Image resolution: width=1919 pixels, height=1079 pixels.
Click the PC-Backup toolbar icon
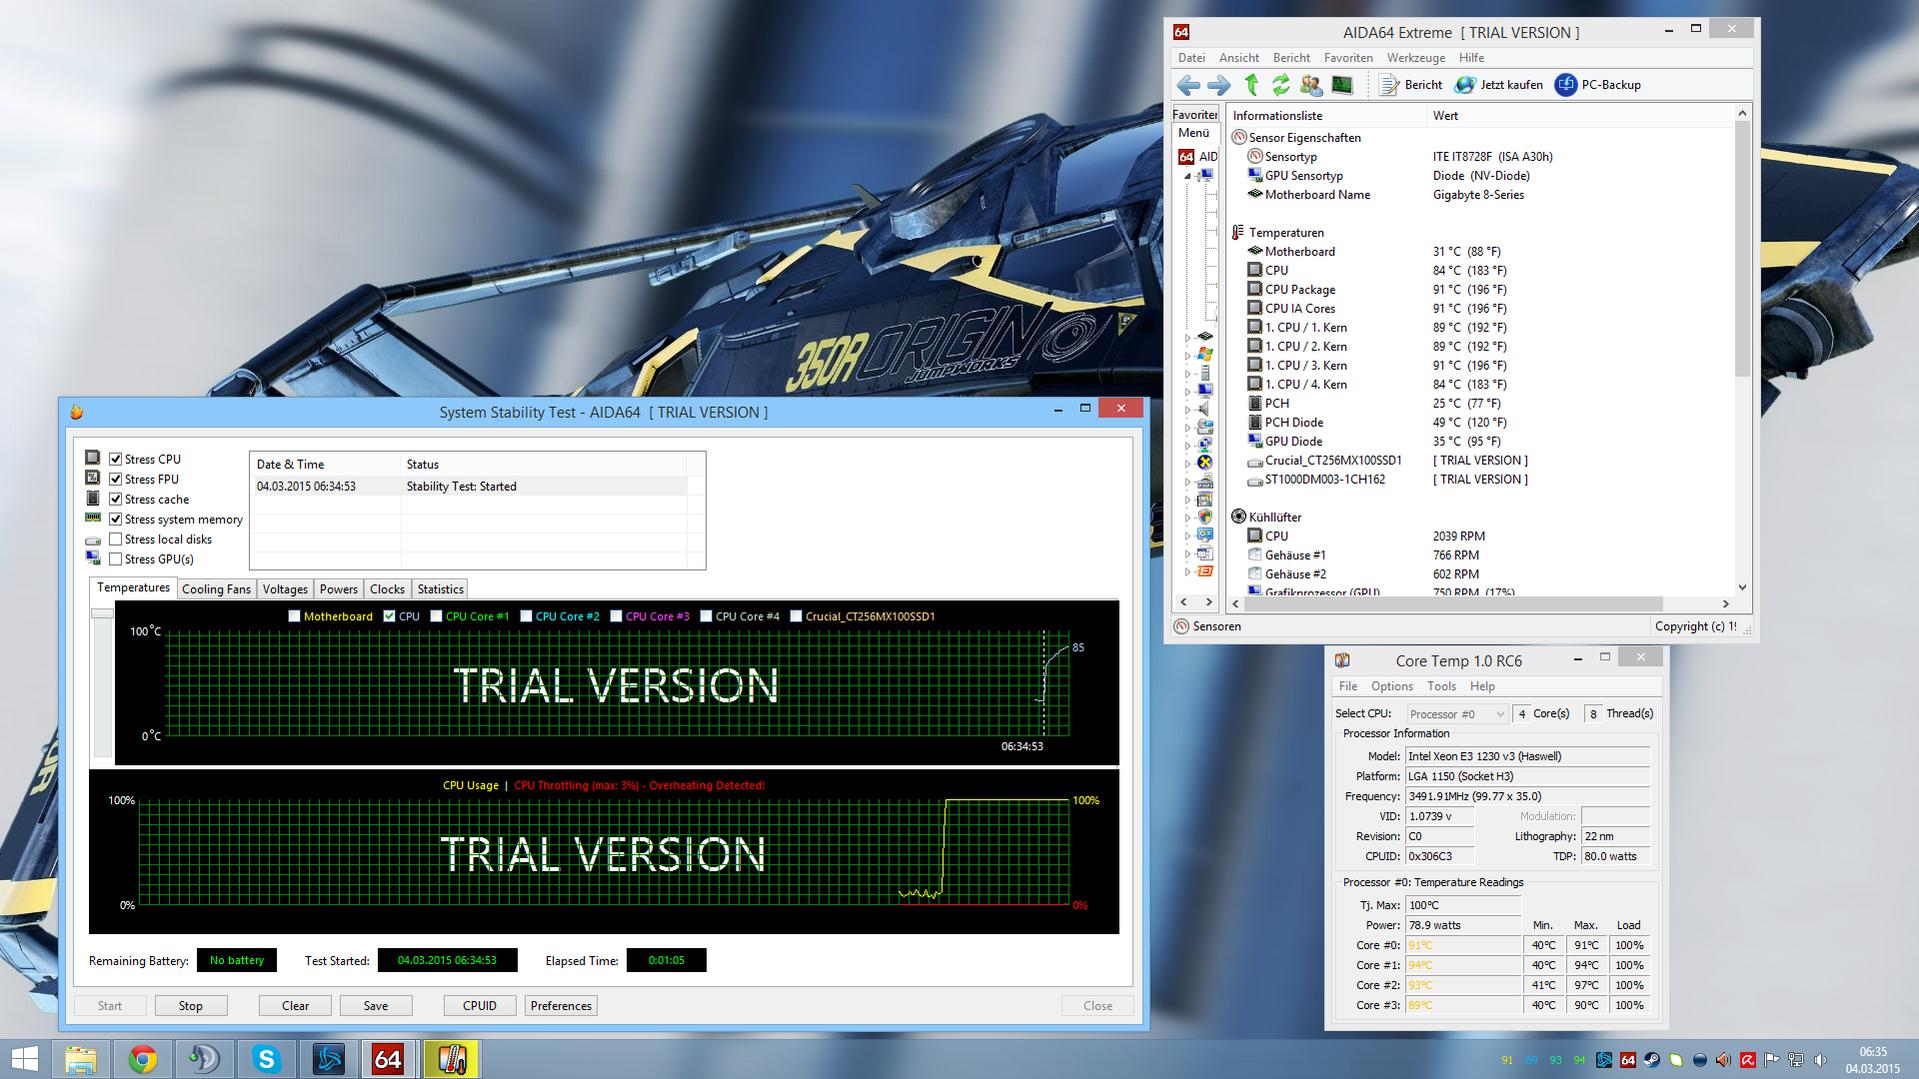pos(1566,85)
